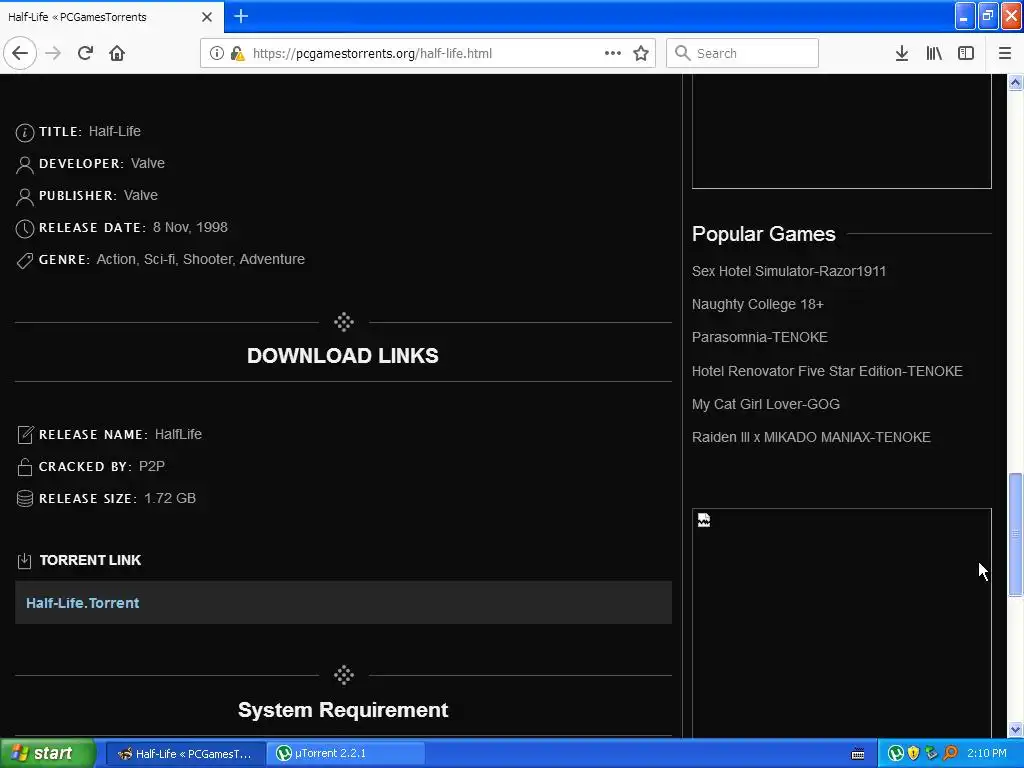The image size is (1024, 768).
Task: Click the scrollbar up arrow
Action: tap(1015, 82)
